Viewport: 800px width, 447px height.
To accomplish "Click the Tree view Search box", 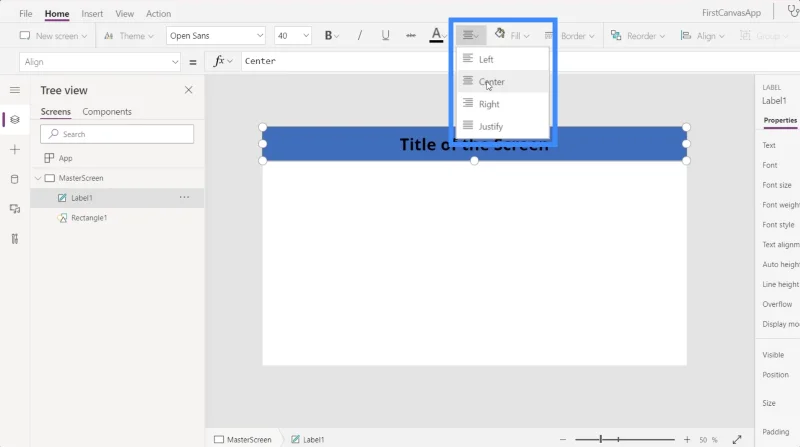I will pyautogui.click(x=117, y=134).
